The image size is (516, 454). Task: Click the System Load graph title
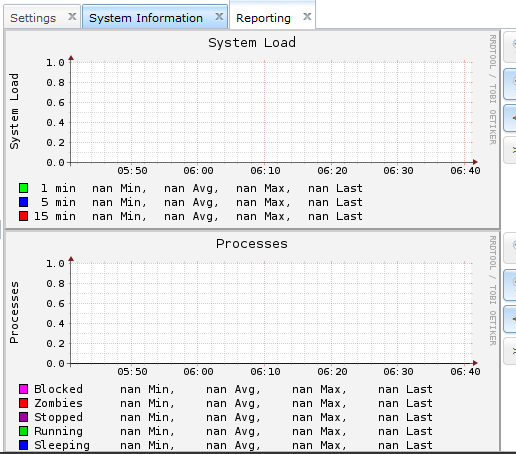[x=252, y=43]
